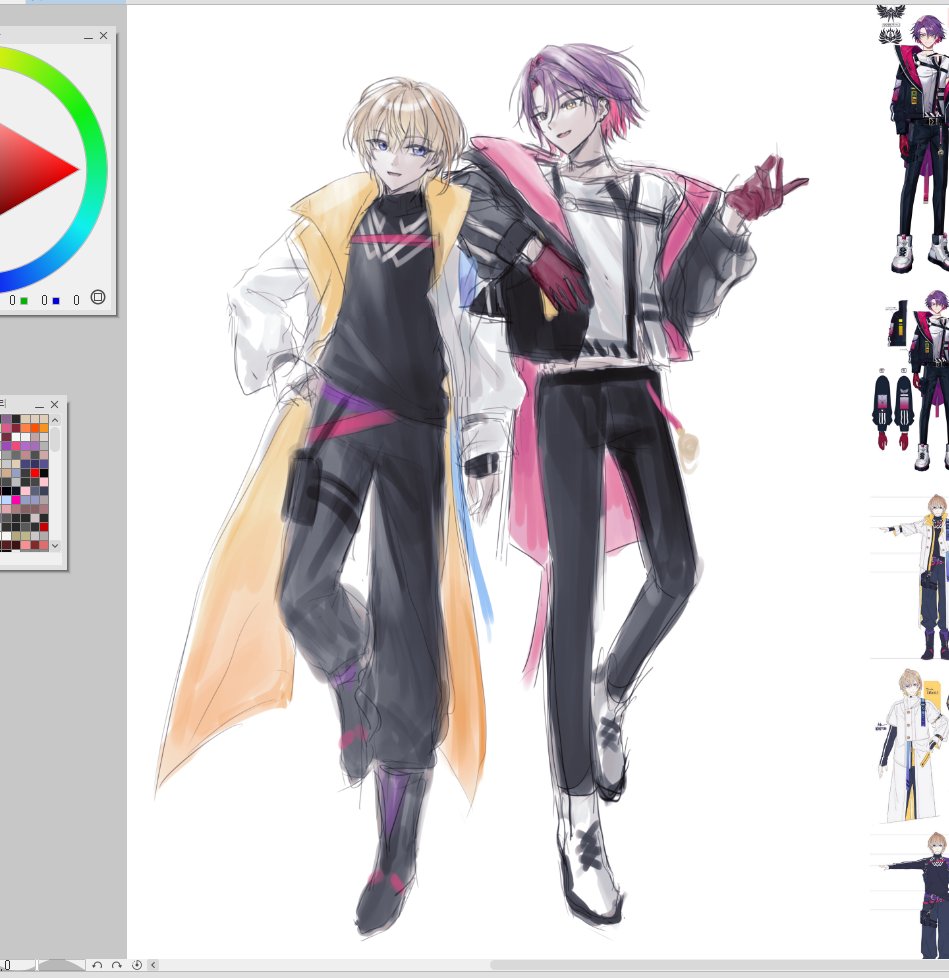Click blond T-pose reference with yellow coat

point(910,576)
